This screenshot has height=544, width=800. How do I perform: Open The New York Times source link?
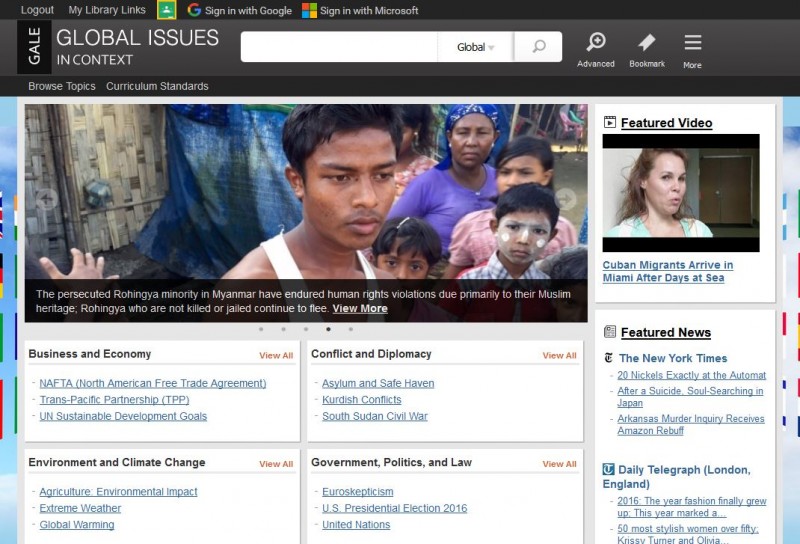point(673,358)
